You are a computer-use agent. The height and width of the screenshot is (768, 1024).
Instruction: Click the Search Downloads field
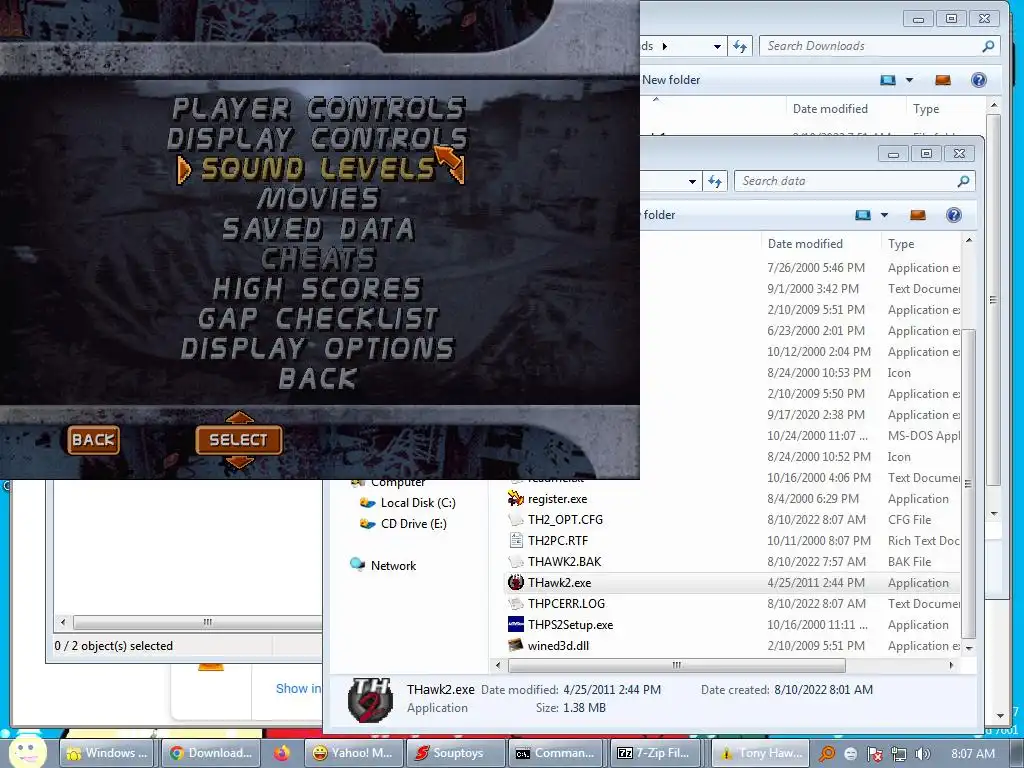(x=879, y=46)
